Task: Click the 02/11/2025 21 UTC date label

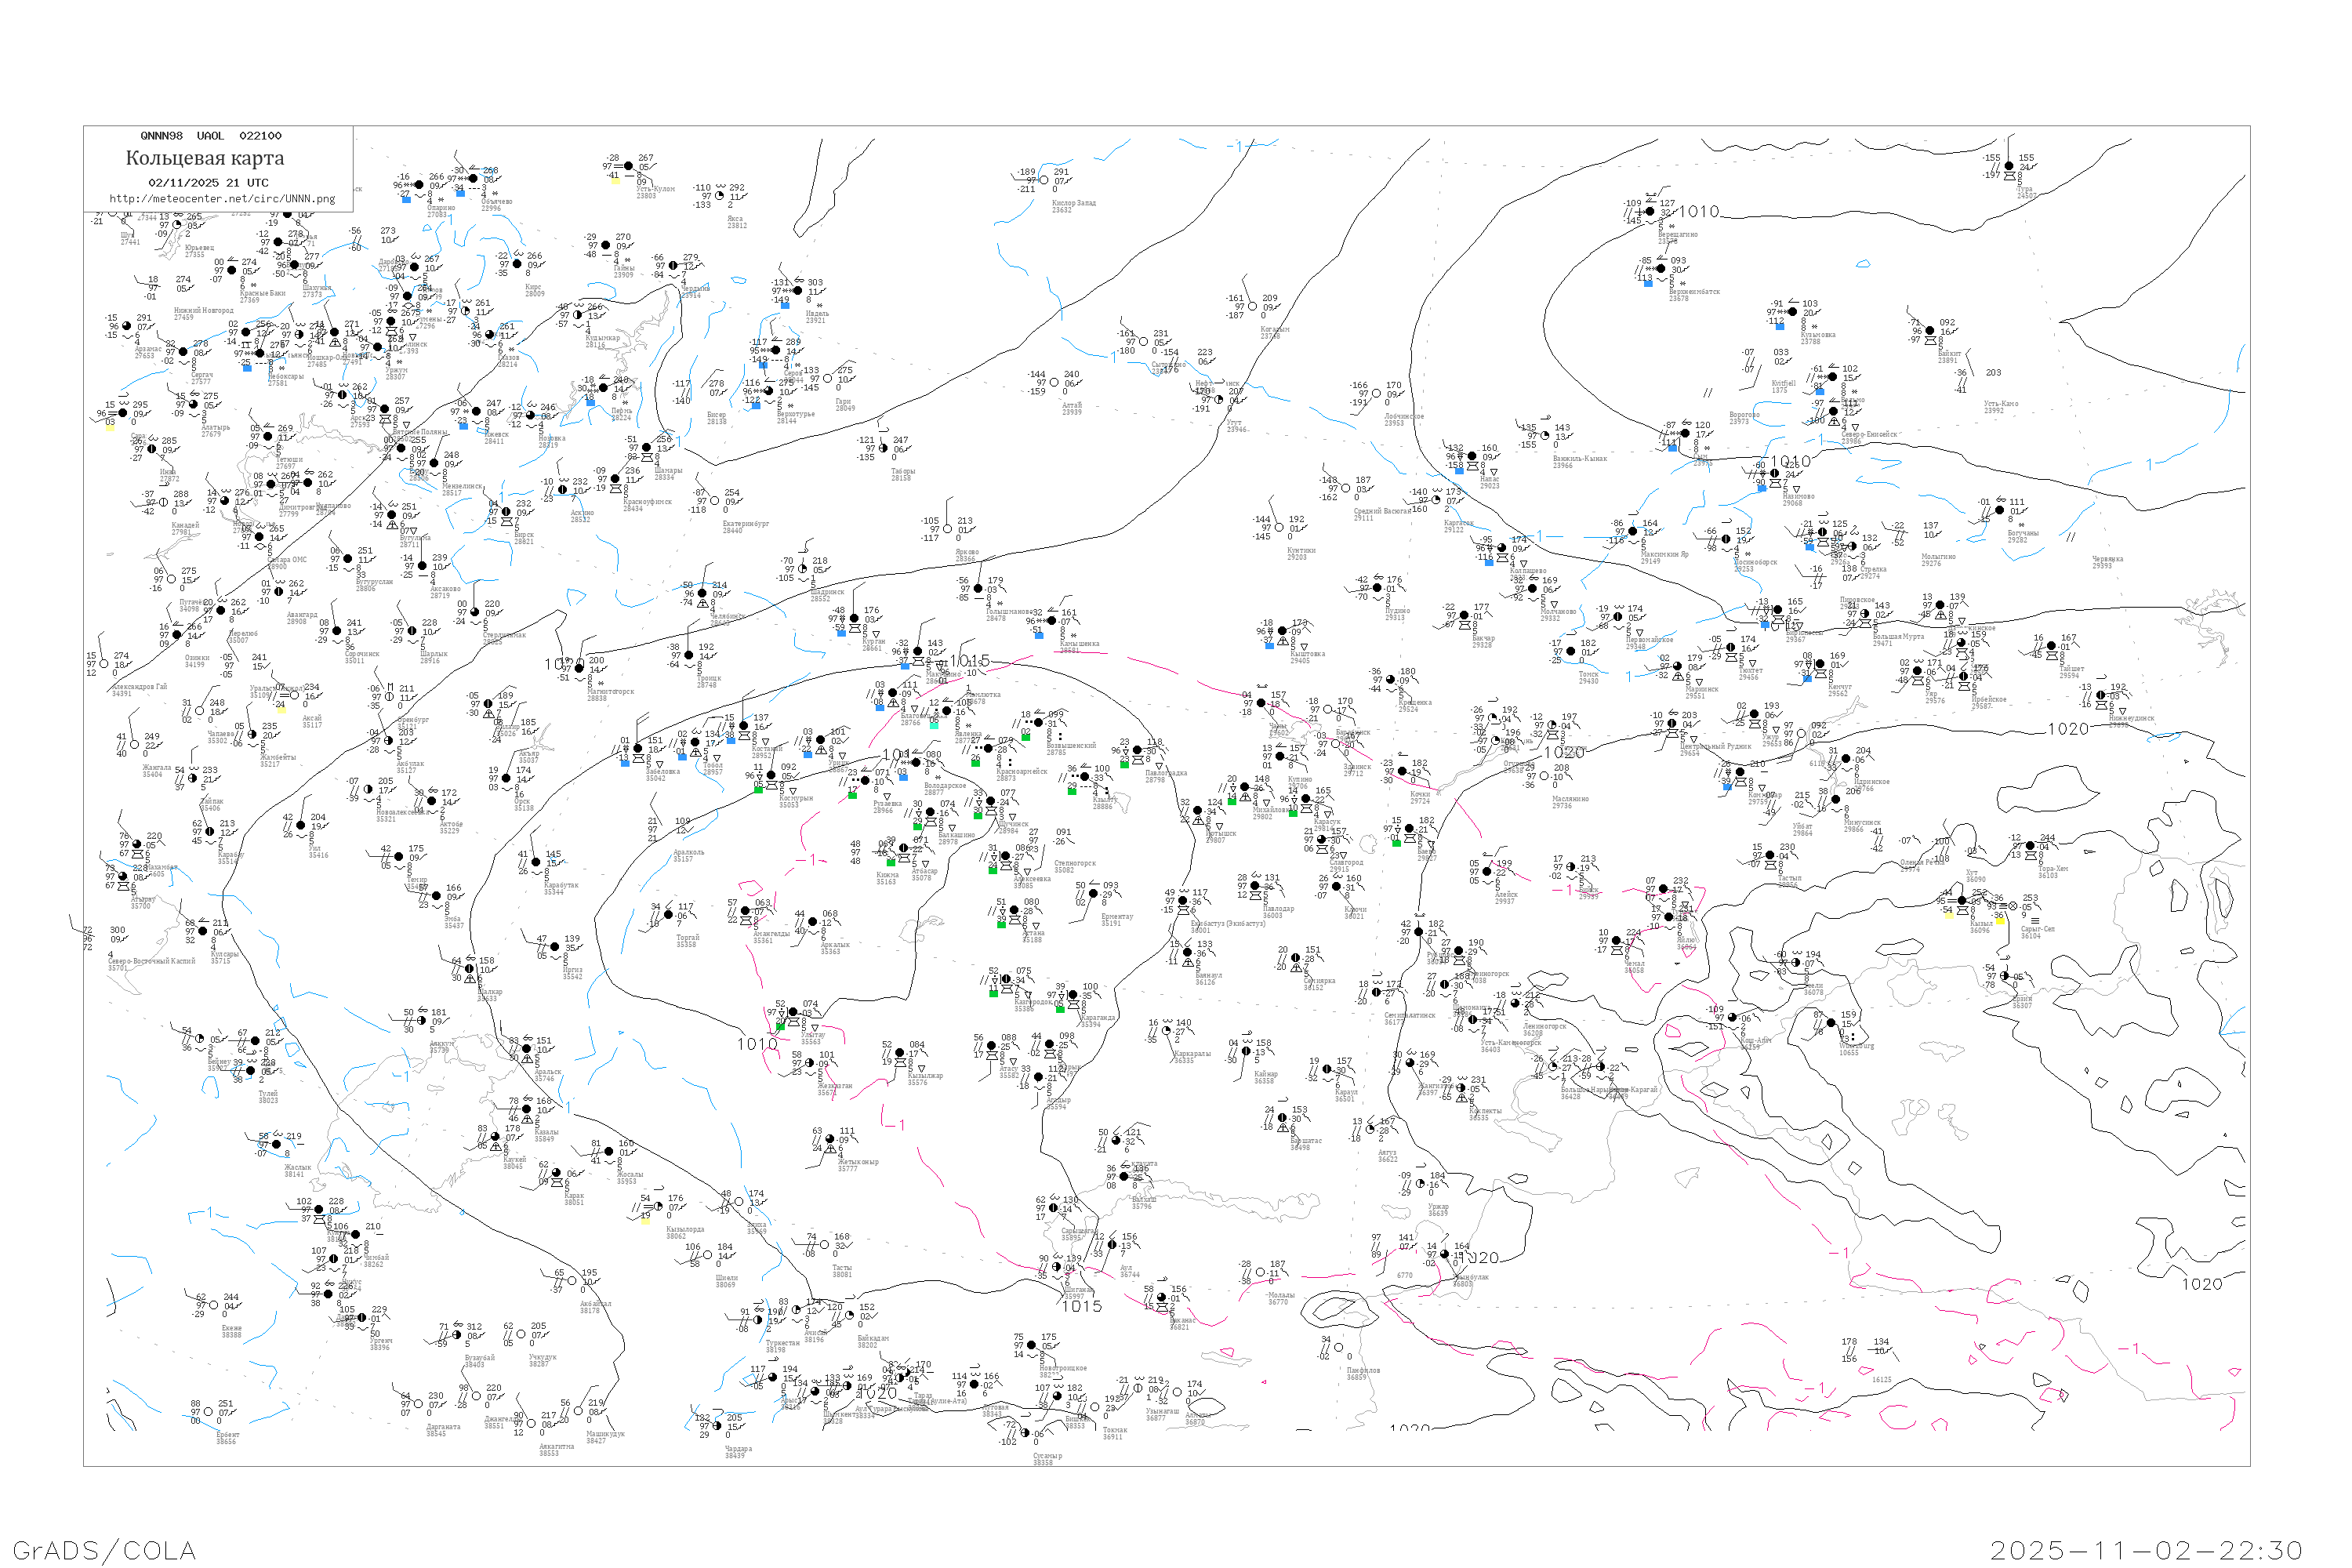Action: tap(208, 183)
